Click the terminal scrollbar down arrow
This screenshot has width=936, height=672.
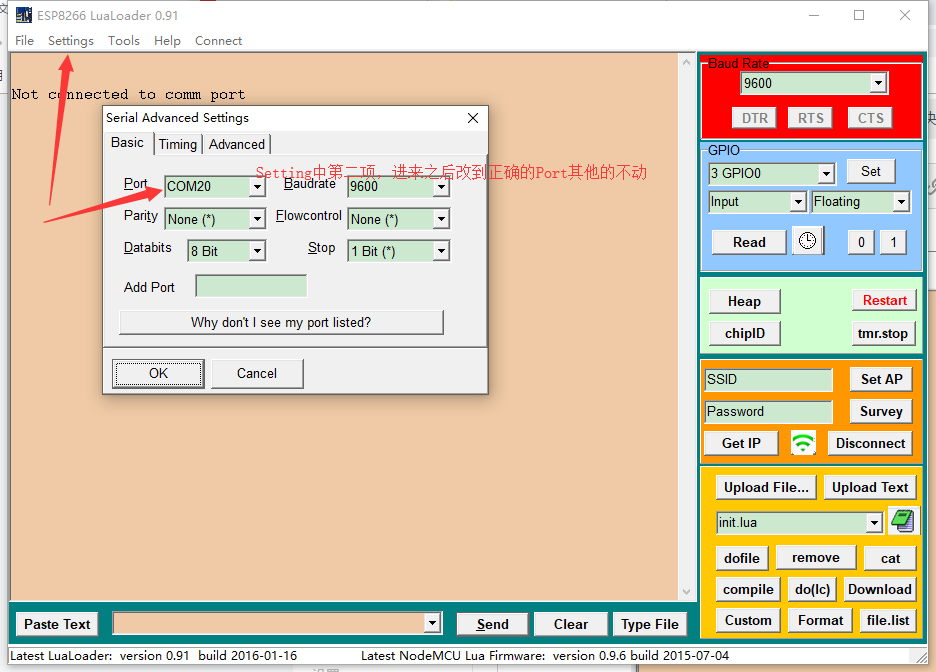tap(686, 591)
